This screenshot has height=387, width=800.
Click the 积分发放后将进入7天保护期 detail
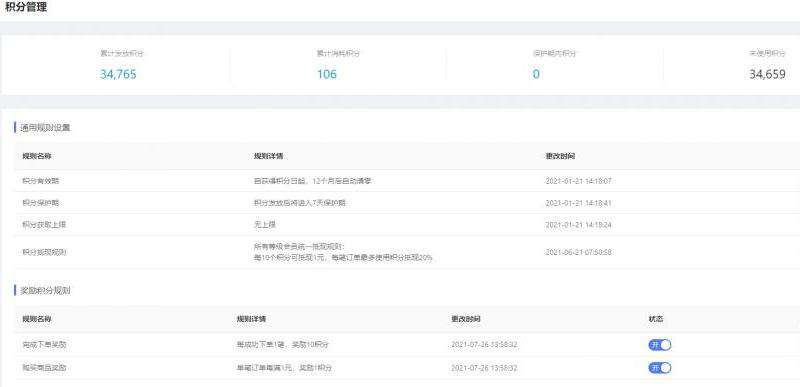[300, 203]
